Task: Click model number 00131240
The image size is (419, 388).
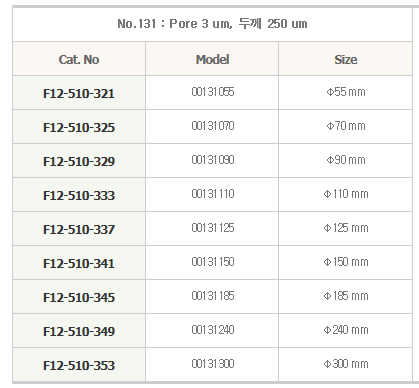Action: pos(213,330)
